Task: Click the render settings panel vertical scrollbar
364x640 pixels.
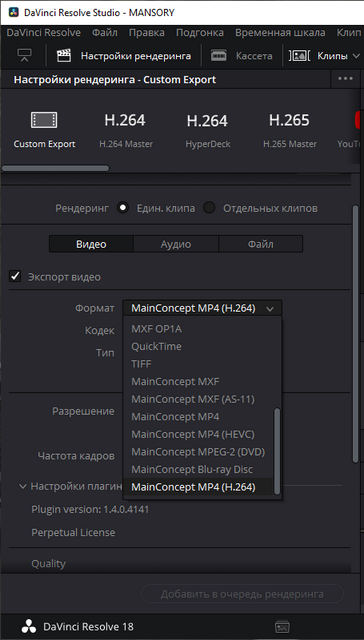Action: 355,334
